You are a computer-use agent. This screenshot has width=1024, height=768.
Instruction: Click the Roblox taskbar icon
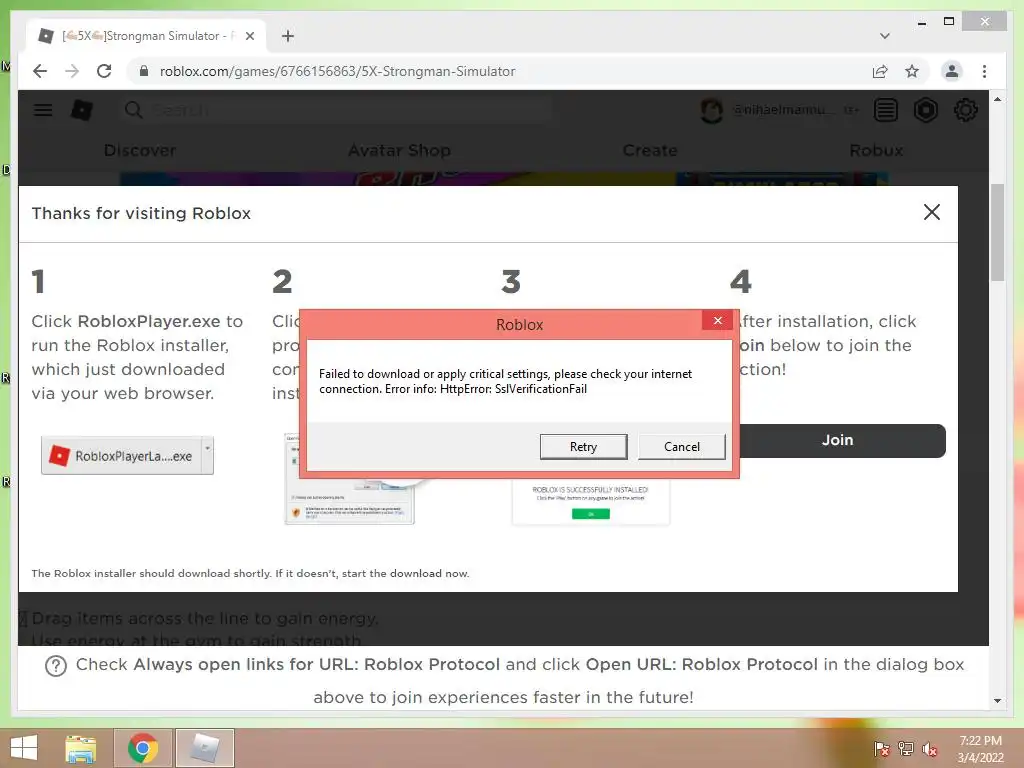click(x=205, y=748)
